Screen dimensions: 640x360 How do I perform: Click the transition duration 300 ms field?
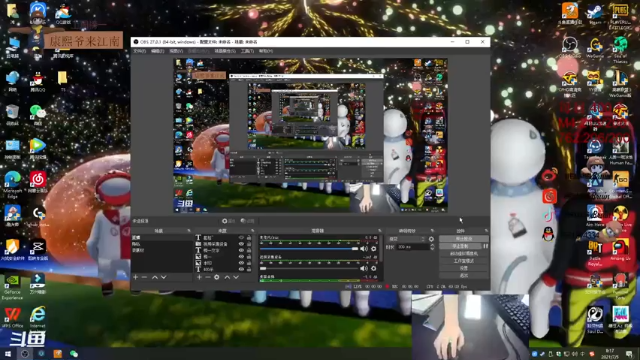tap(413, 247)
